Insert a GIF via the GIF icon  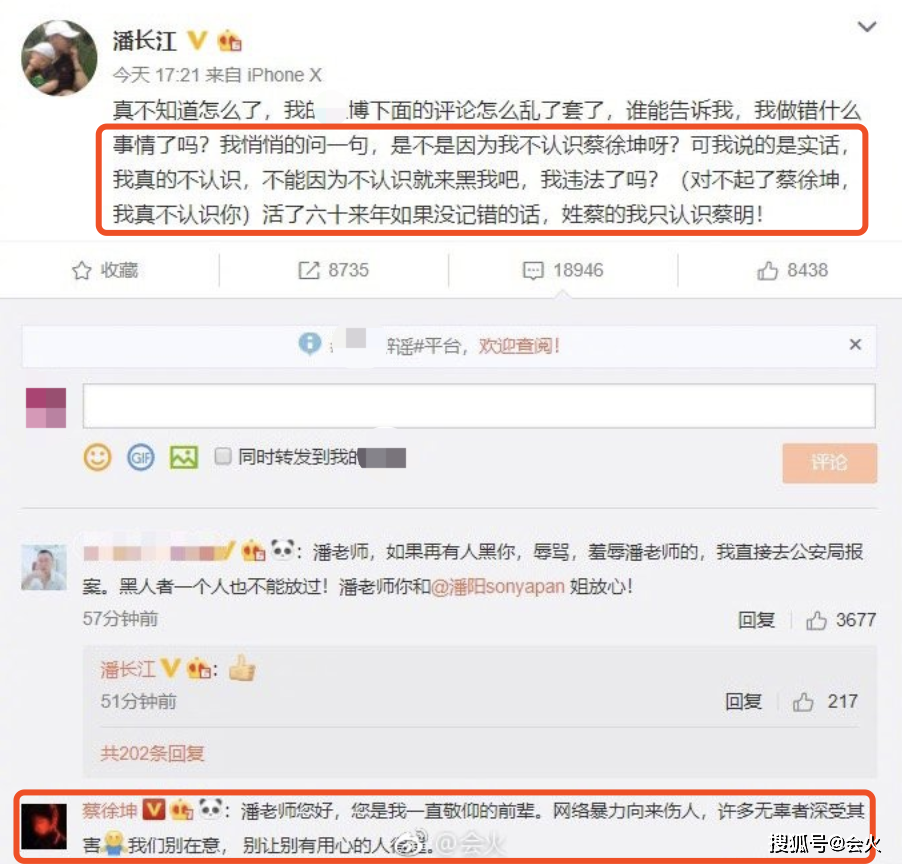click(141, 458)
